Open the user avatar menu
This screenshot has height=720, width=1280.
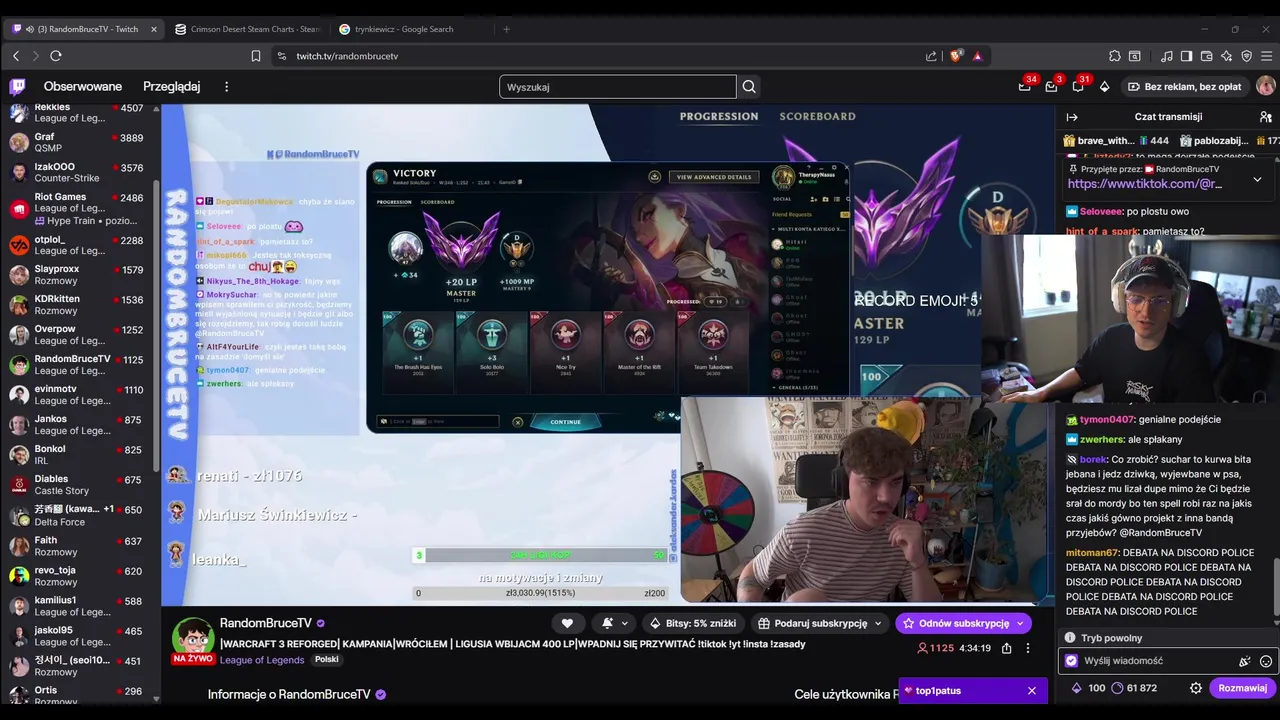point(1265,87)
